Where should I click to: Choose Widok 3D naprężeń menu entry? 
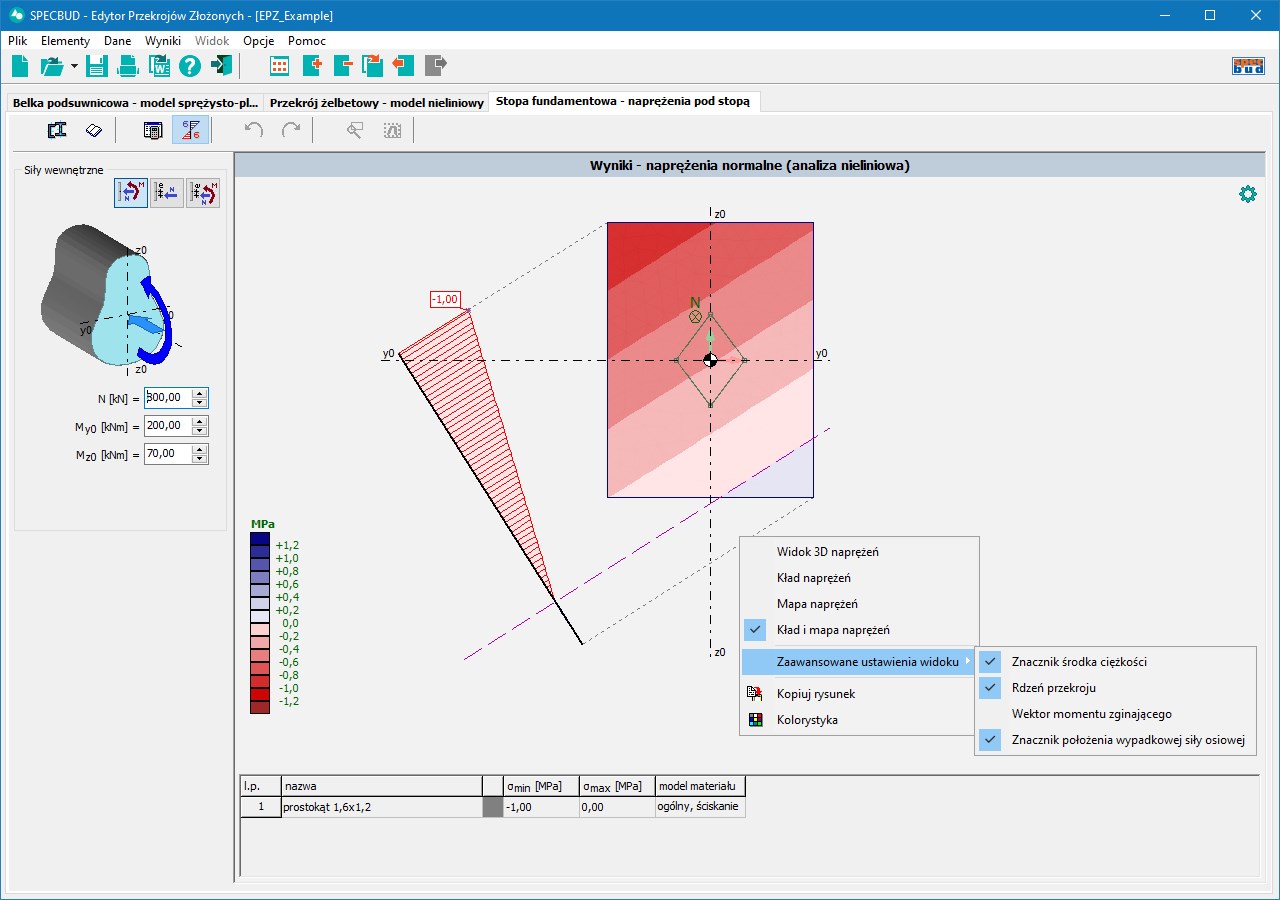pos(827,552)
